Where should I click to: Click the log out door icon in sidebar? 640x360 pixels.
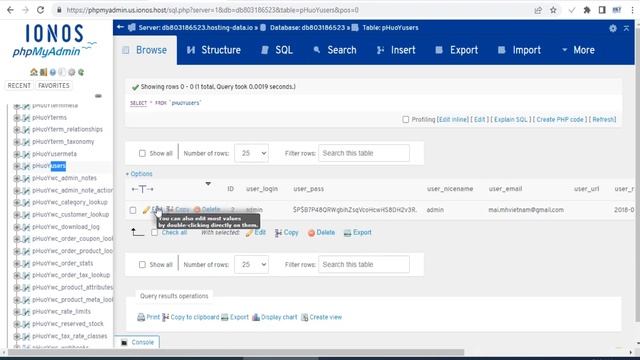(x=43, y=72)
